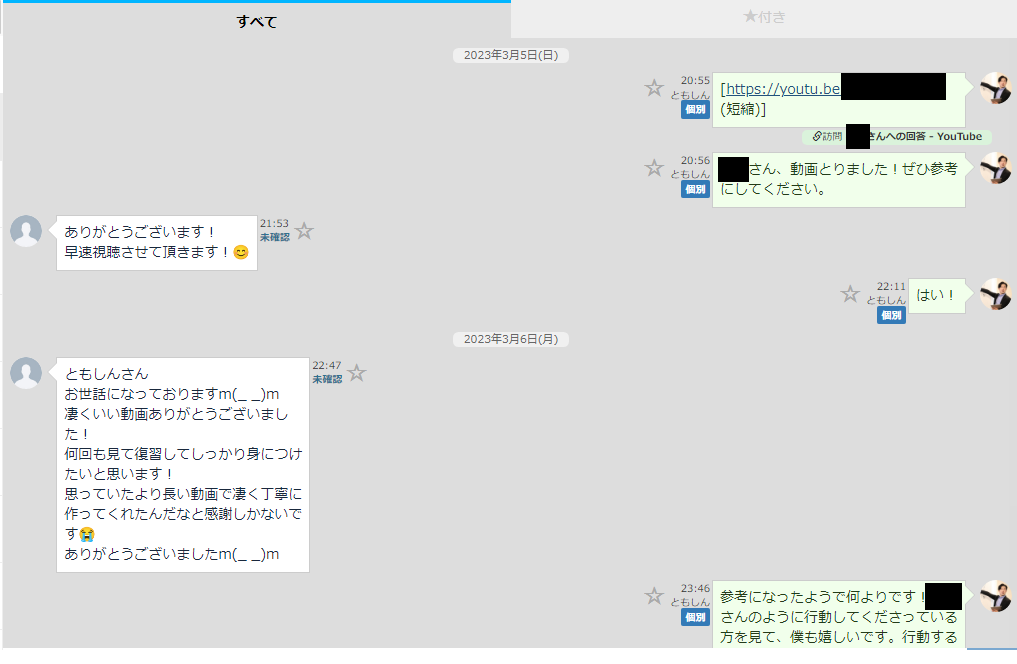This screenshot has height=664, width=1017.
Task: Open sender avatar beside 20:55 message
Action: tap(995, 88)
